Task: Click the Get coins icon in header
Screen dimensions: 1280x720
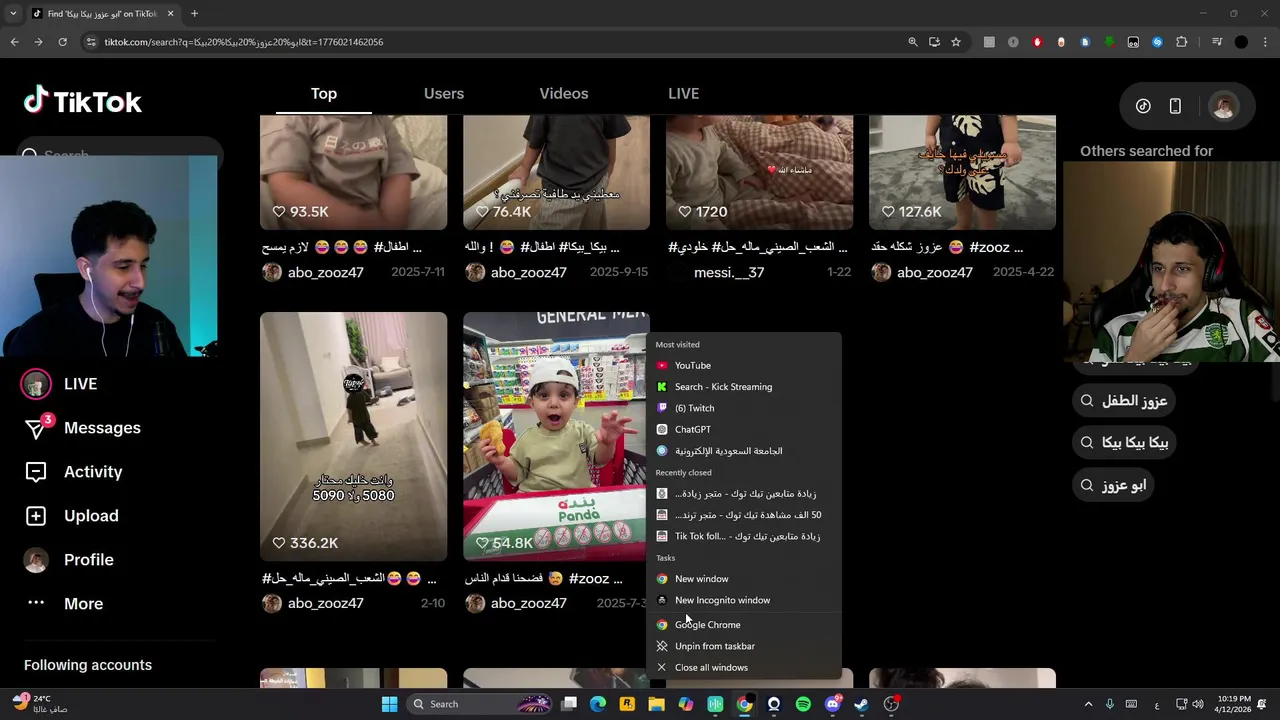Action: [x=1143, y=106]
